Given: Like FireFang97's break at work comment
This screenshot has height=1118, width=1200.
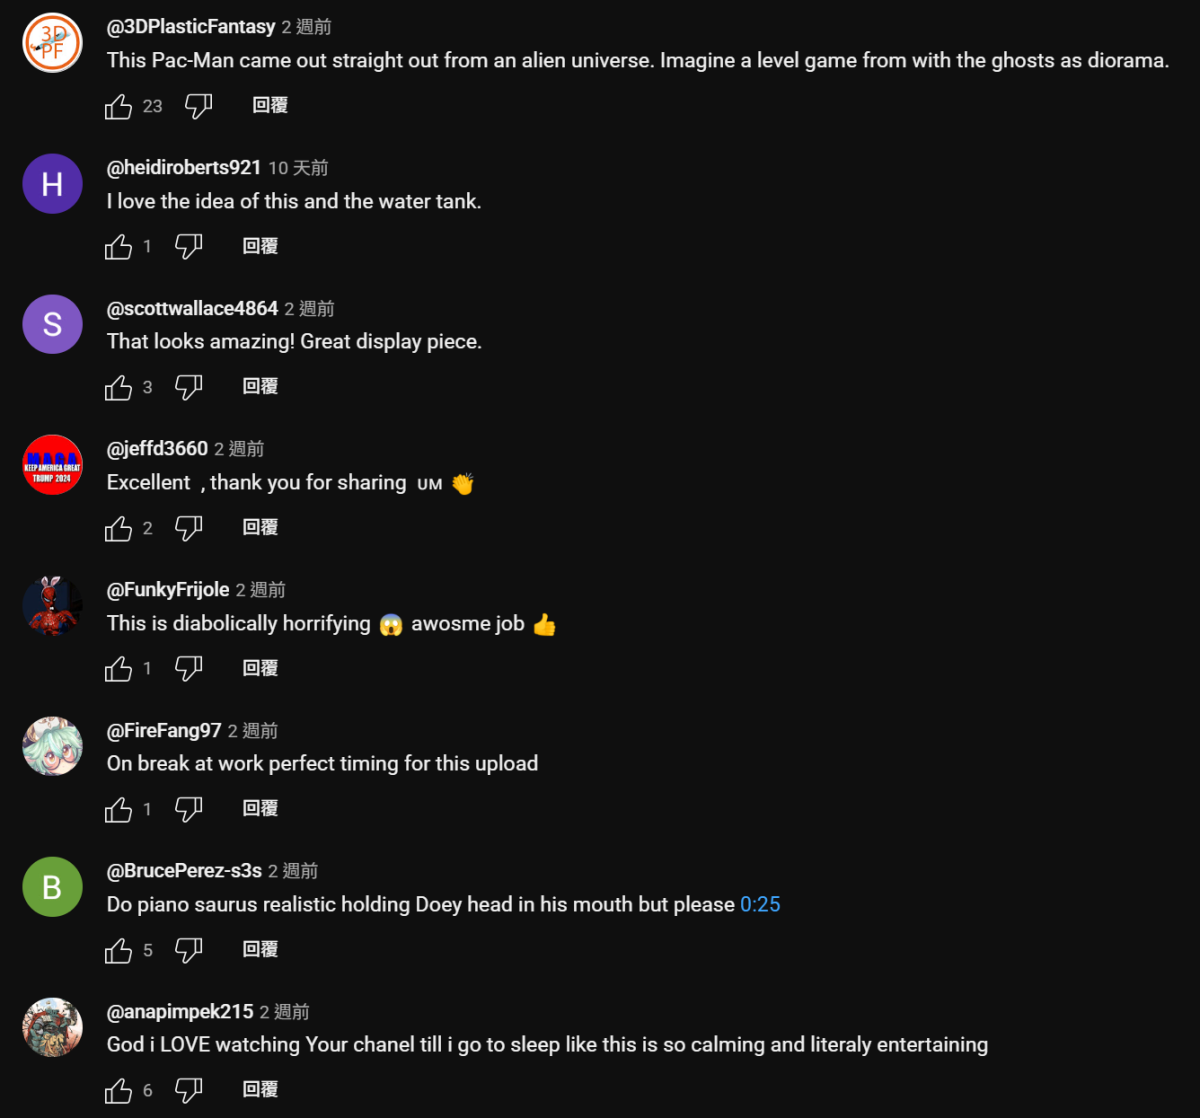Looking at the screenshot, I should 118,808.
